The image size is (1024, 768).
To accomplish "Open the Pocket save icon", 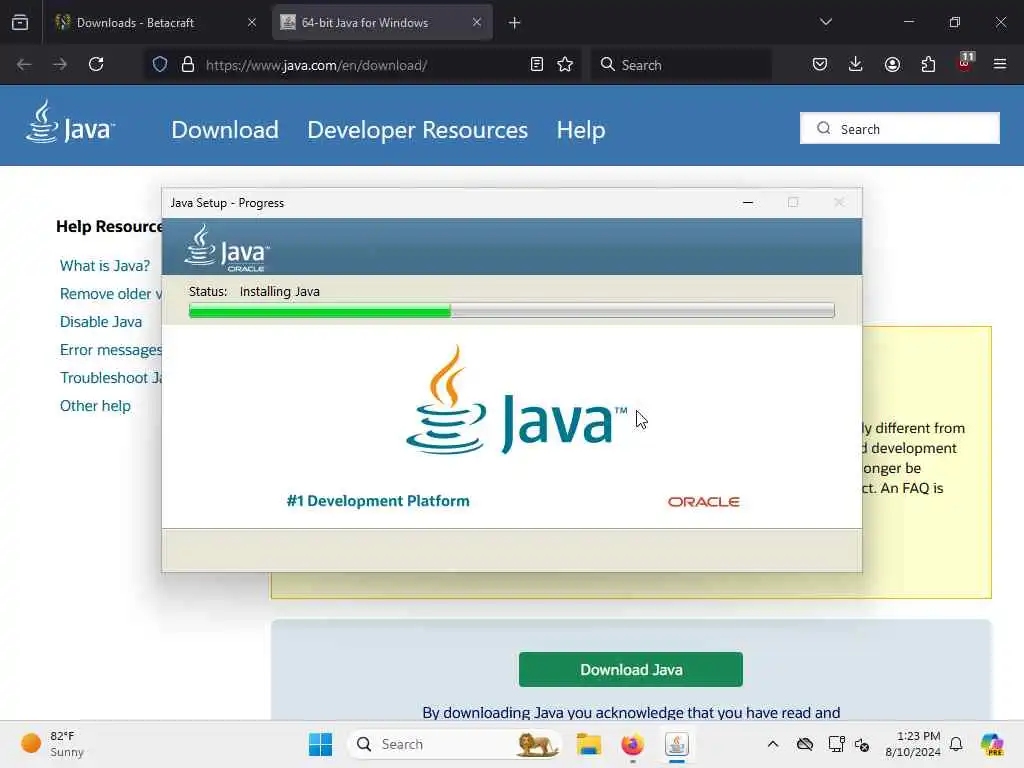I will (820, 64).
